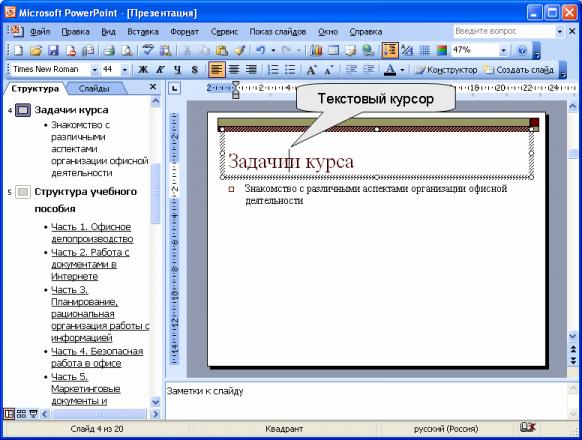Click the Создать слайд button
582x440 pixels.
point(519,70)
